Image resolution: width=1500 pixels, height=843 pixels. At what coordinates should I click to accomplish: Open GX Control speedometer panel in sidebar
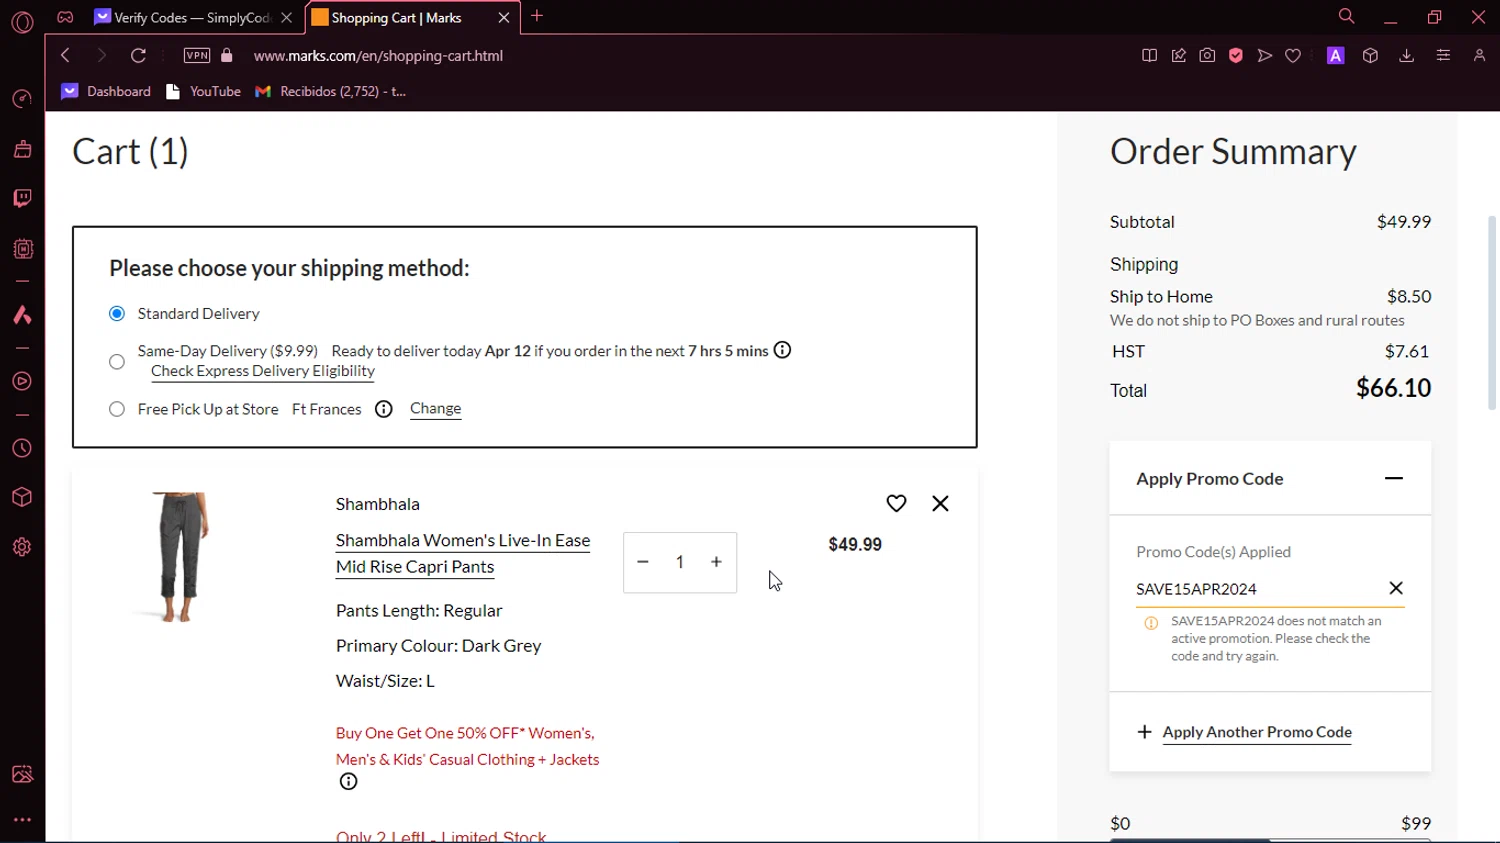[x=22, y=99]
